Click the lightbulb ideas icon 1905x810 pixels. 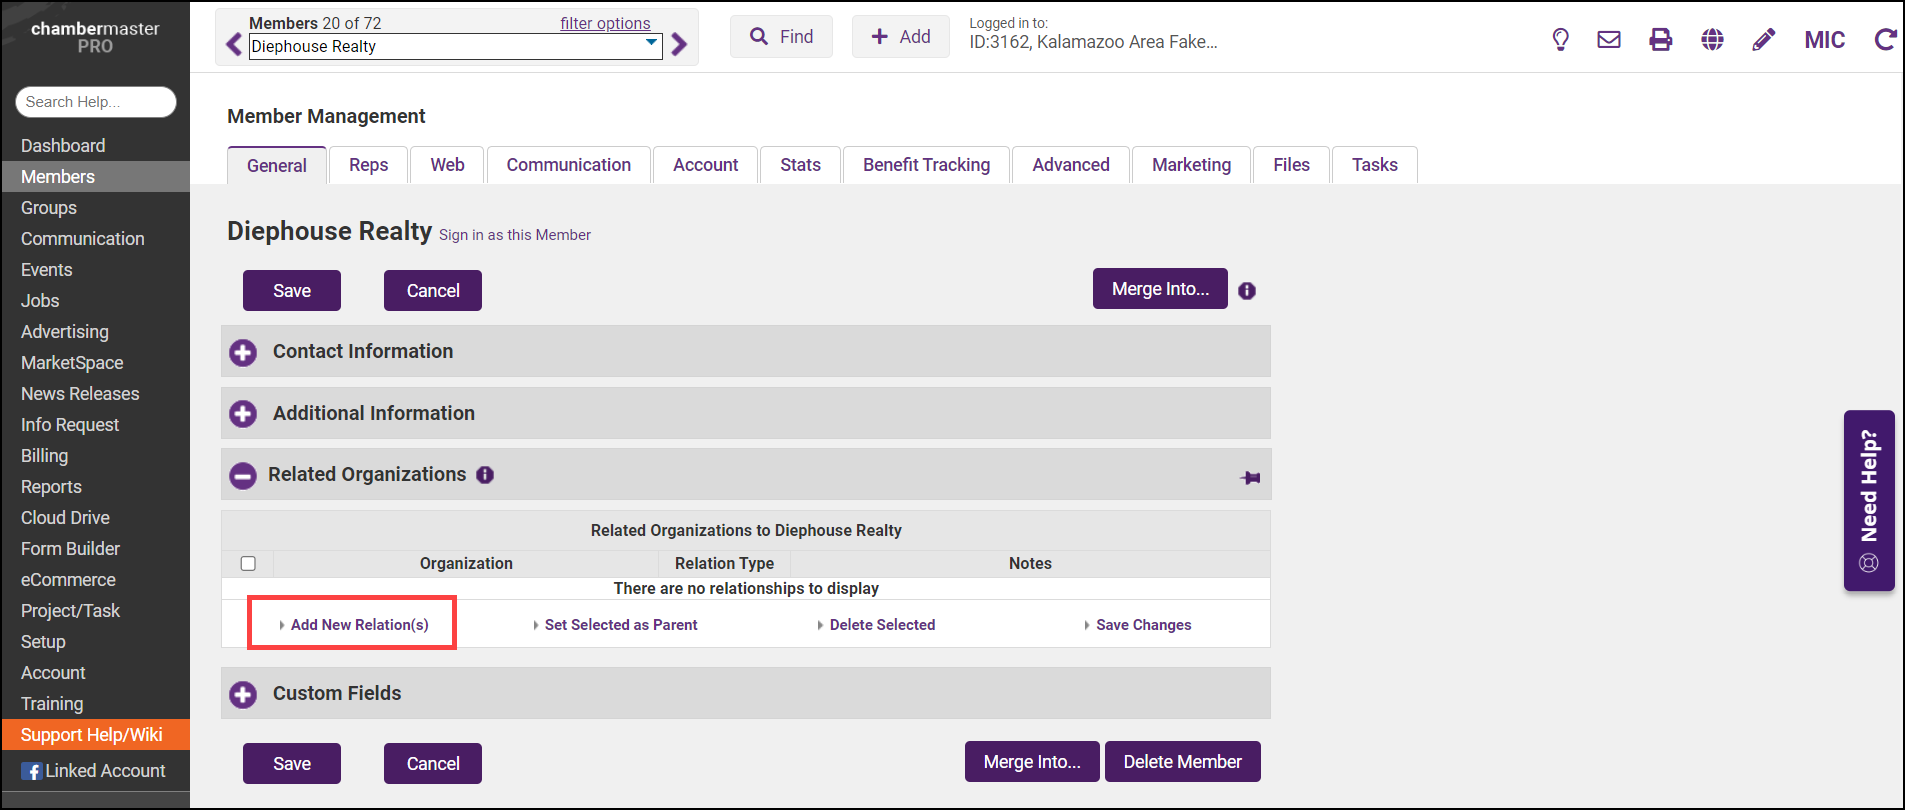[x=1560, y=40]
